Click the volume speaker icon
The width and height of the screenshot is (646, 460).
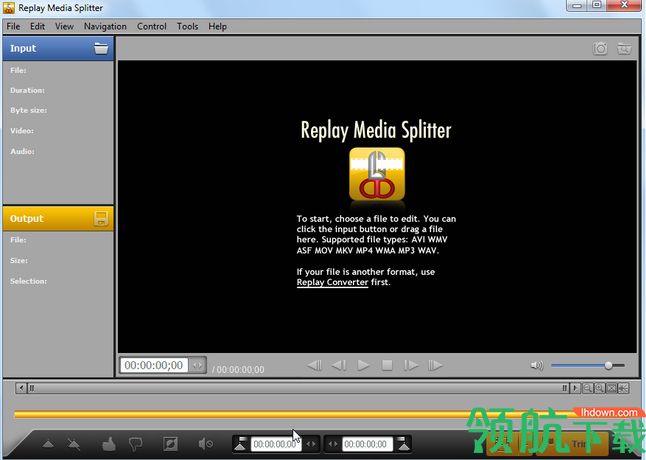point(536,365)
